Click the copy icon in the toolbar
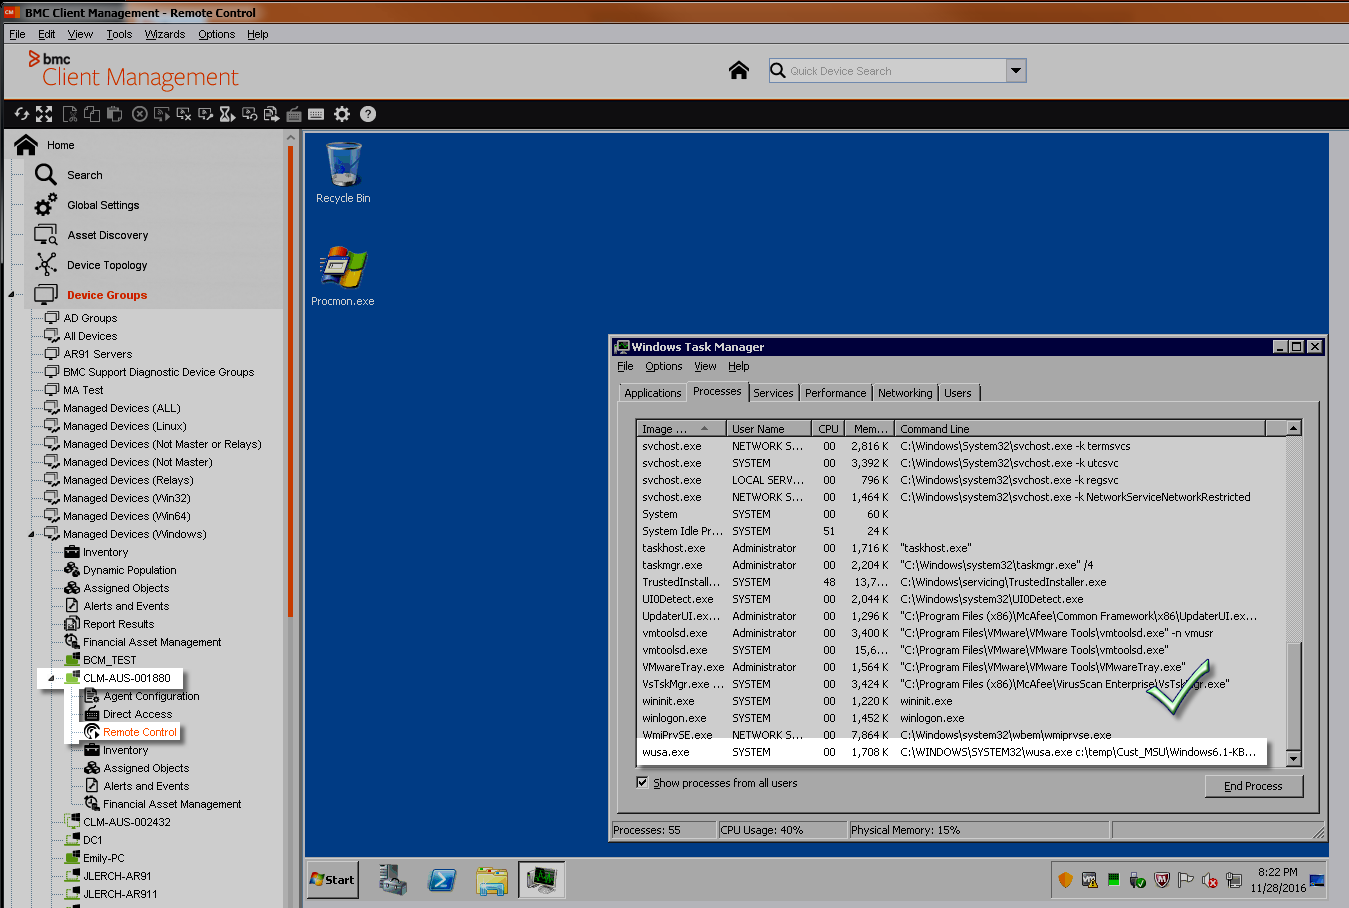 [x=92, y=114]
